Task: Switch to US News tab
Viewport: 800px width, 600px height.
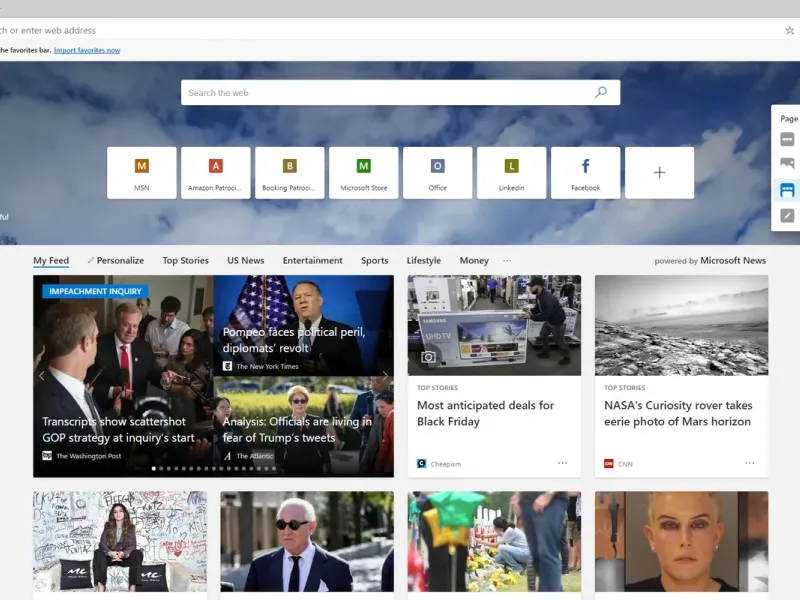Action: click(x=245, y=260)
